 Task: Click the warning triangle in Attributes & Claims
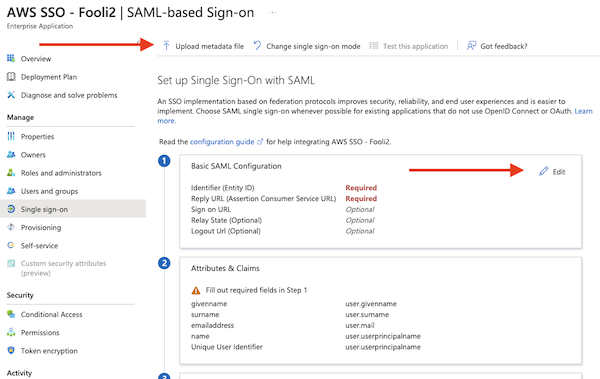coord(196,290)
